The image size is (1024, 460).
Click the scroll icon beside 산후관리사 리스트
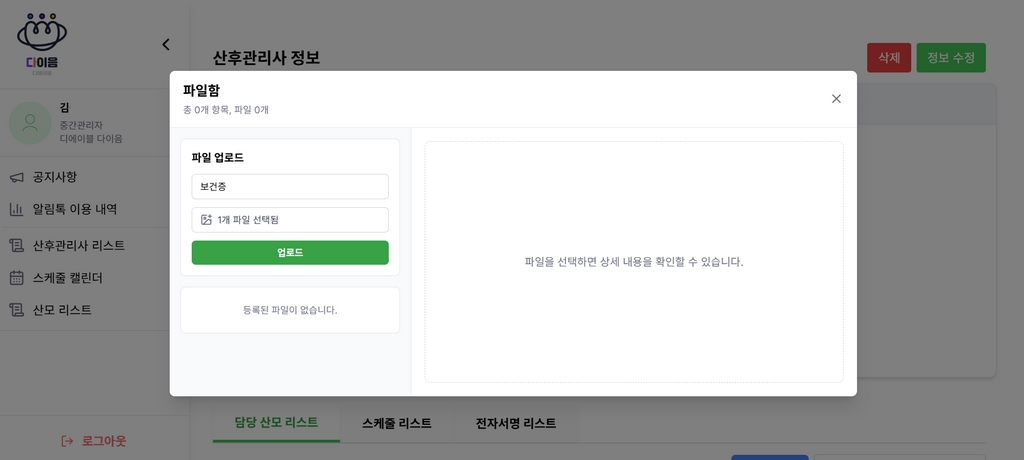pyautogui.click(x=16, y=246)
